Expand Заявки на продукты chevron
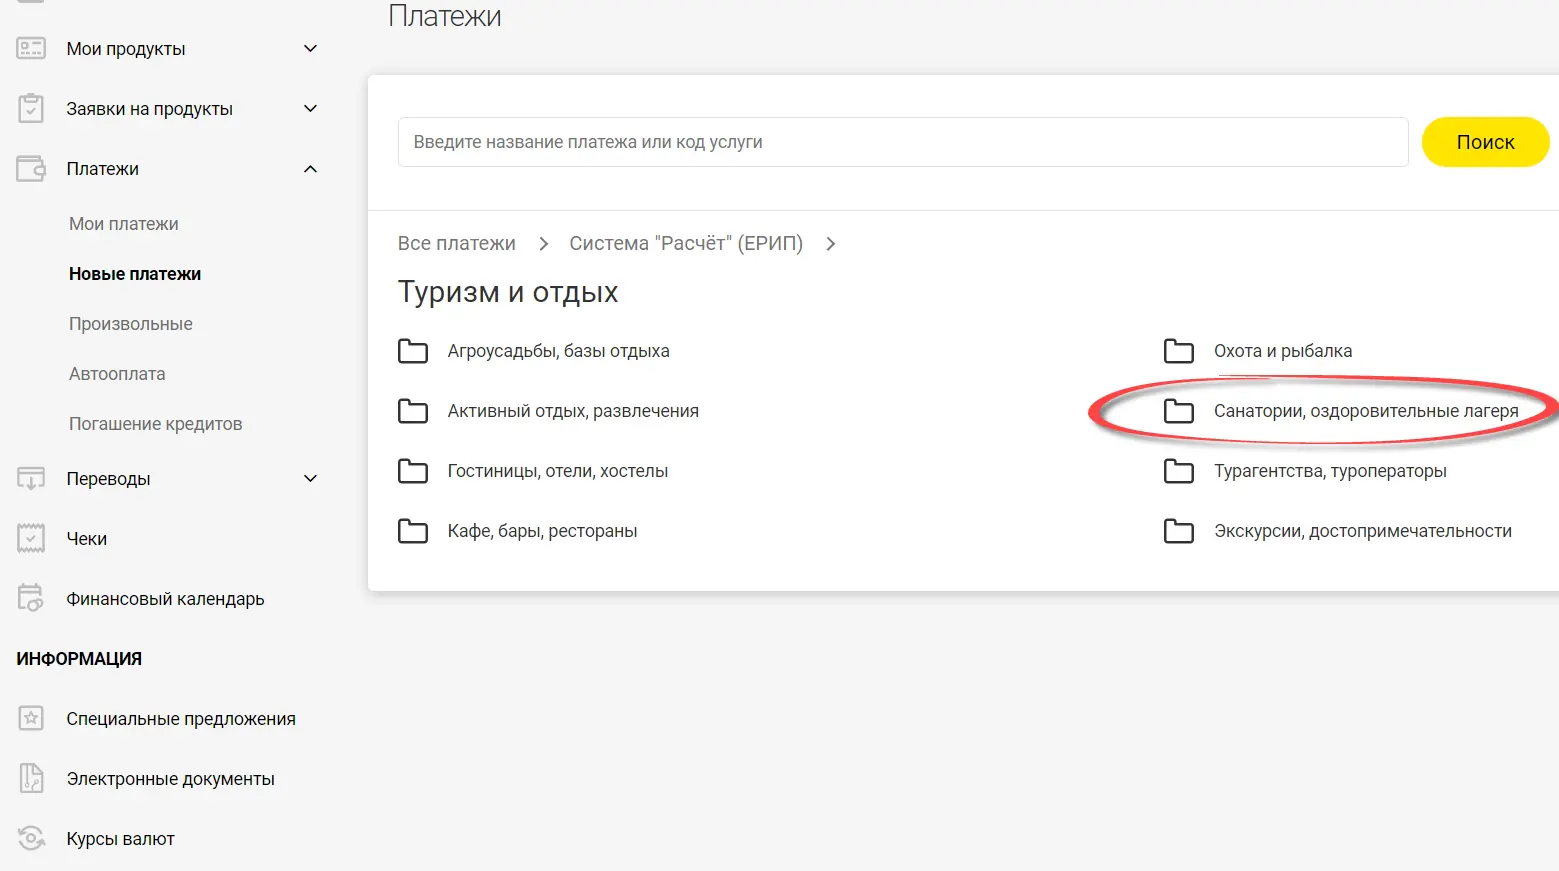Image resolution: width=1559 pixels, height=871 pixels. coord(310,109)
